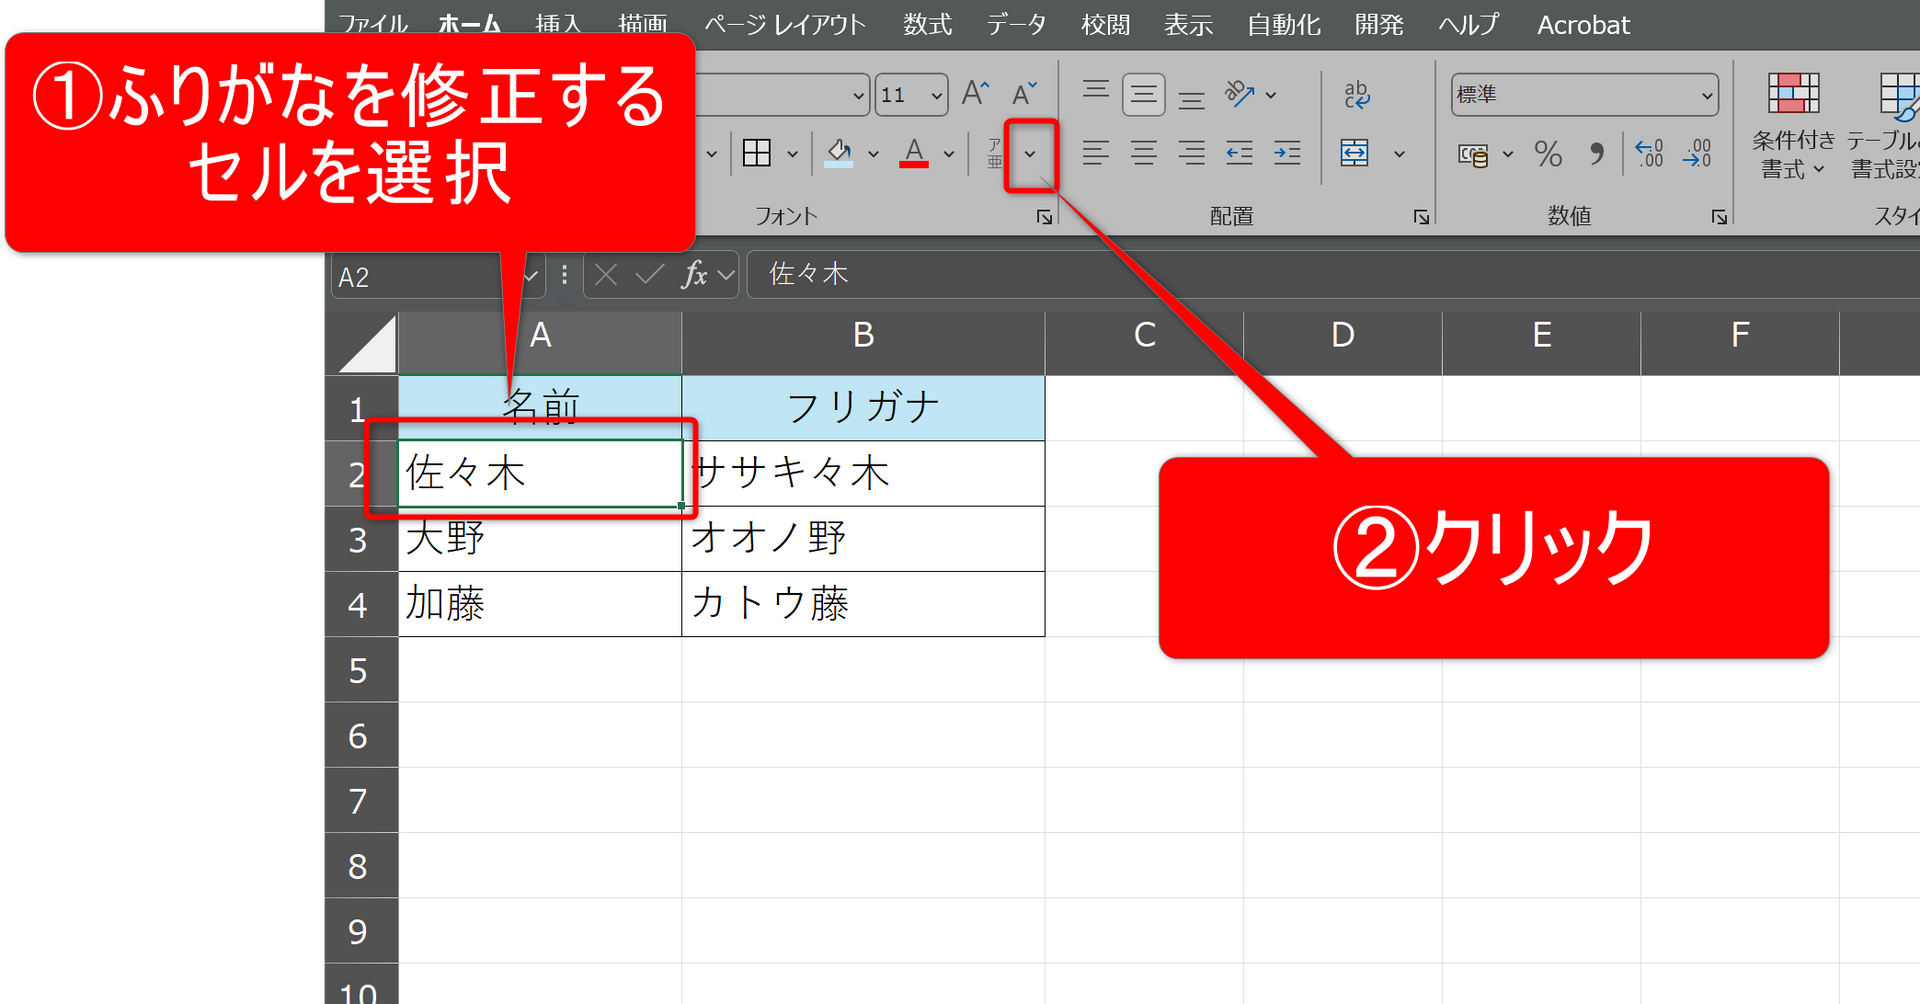
Task: Switch to the データ ribbon tab
Action: [x=1016, y=24]
